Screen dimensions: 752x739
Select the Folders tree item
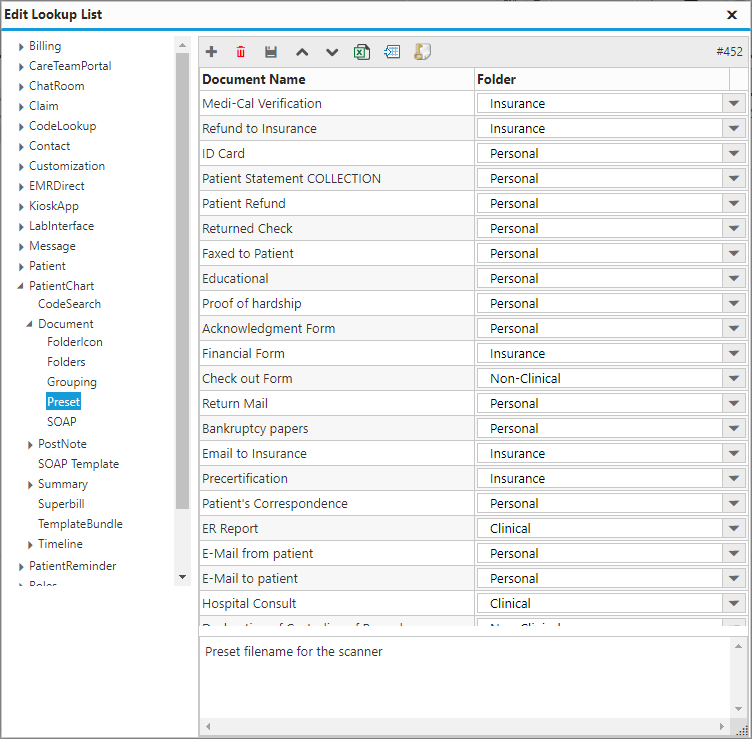click(66, 362)
